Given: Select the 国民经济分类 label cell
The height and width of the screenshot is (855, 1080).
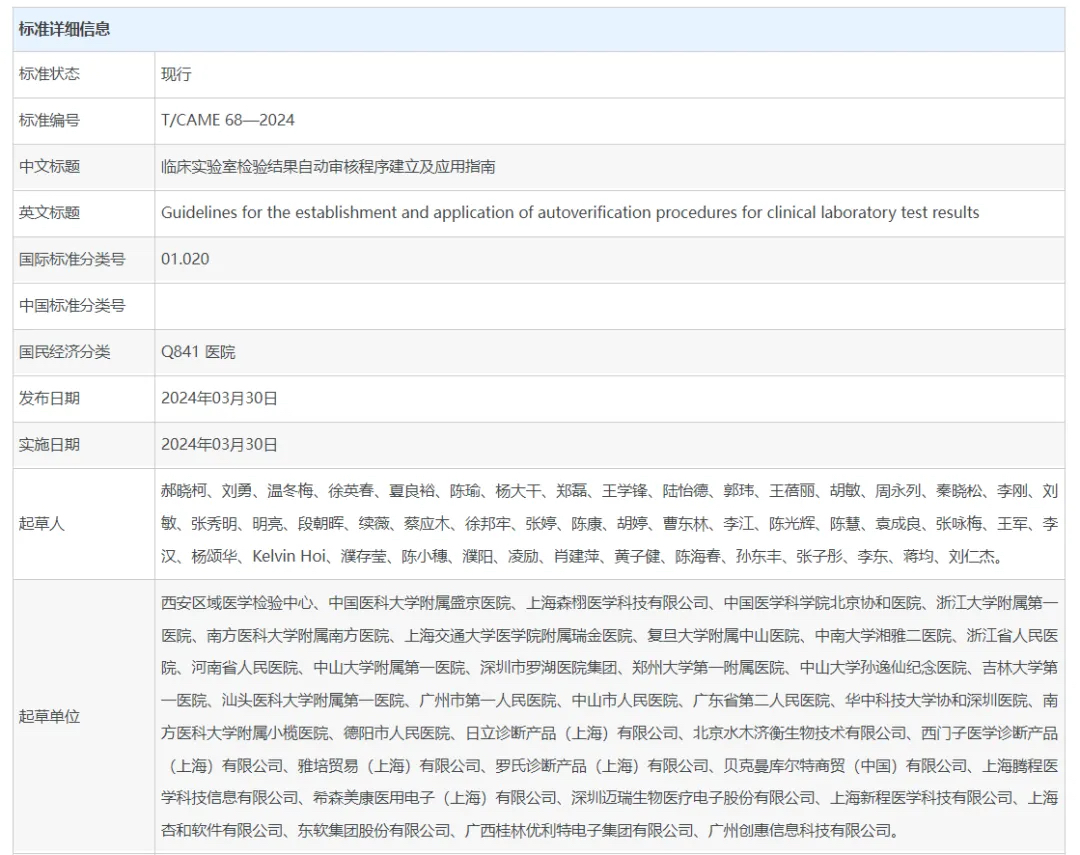Looking at the screenshot, I should click(x=83, y=352).
